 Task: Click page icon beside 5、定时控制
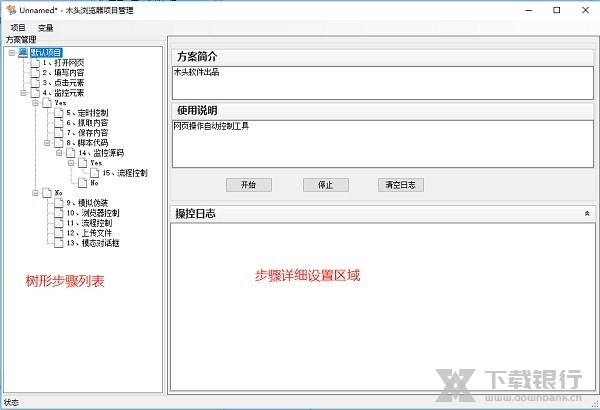pos(59,113)
